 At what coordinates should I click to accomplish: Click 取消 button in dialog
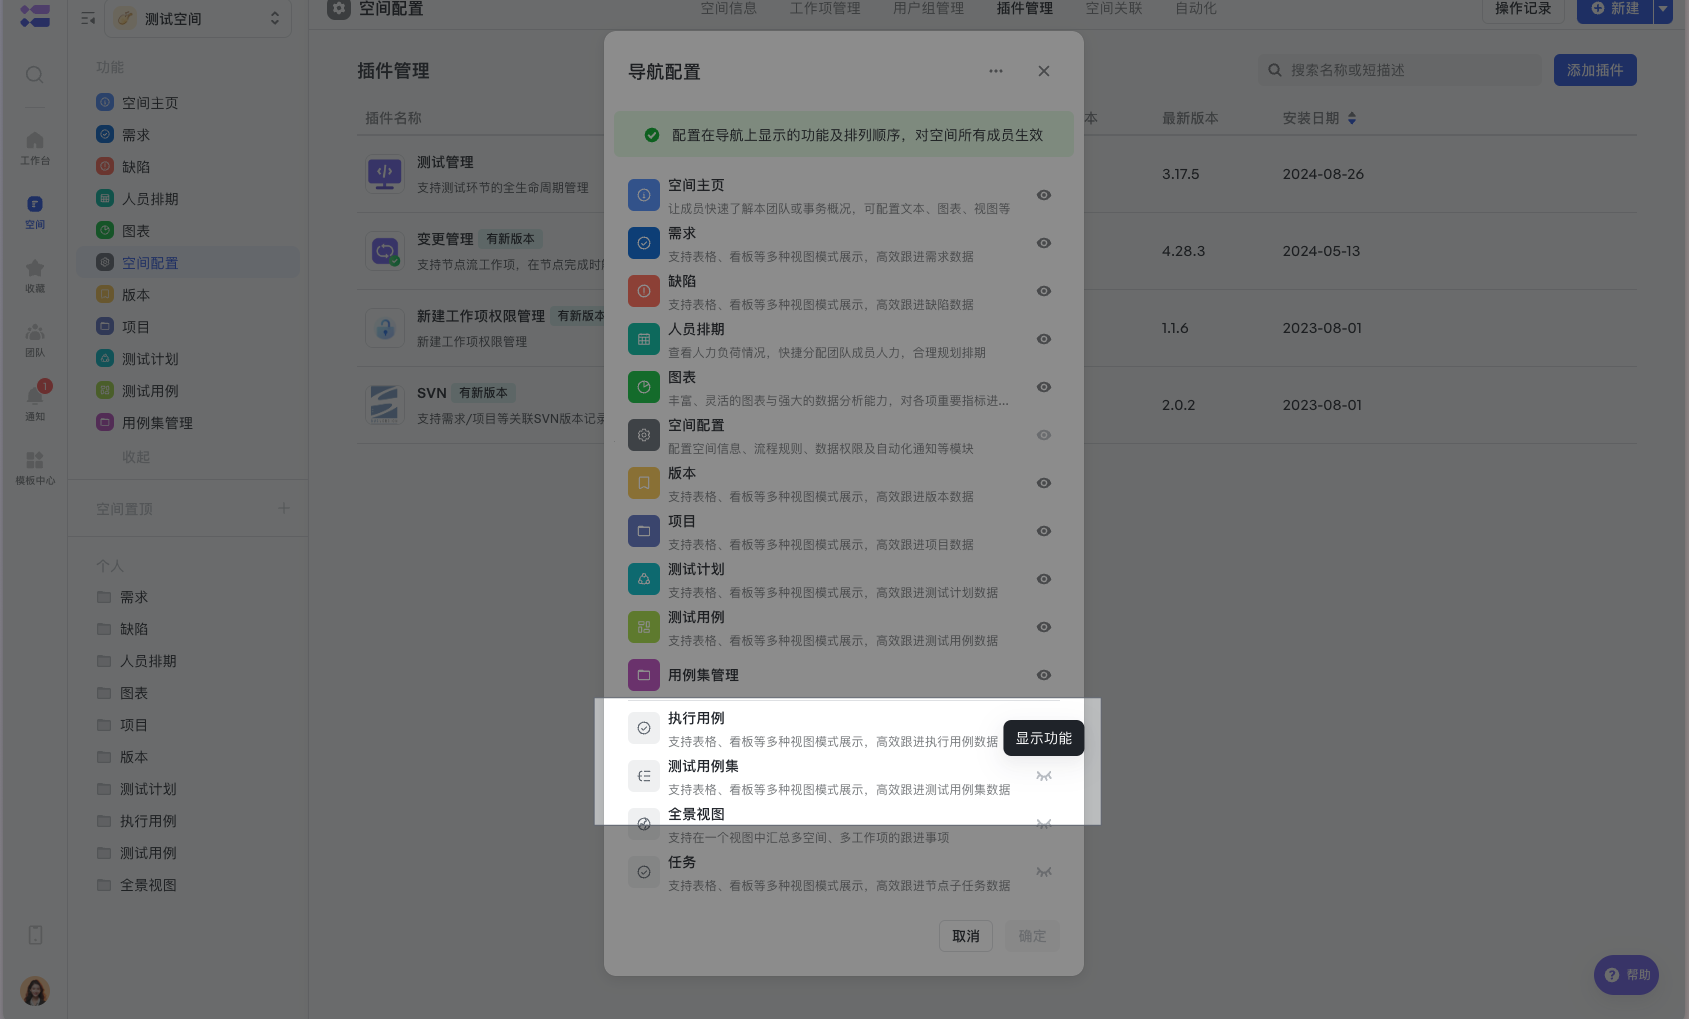click(x=965, y=936)
